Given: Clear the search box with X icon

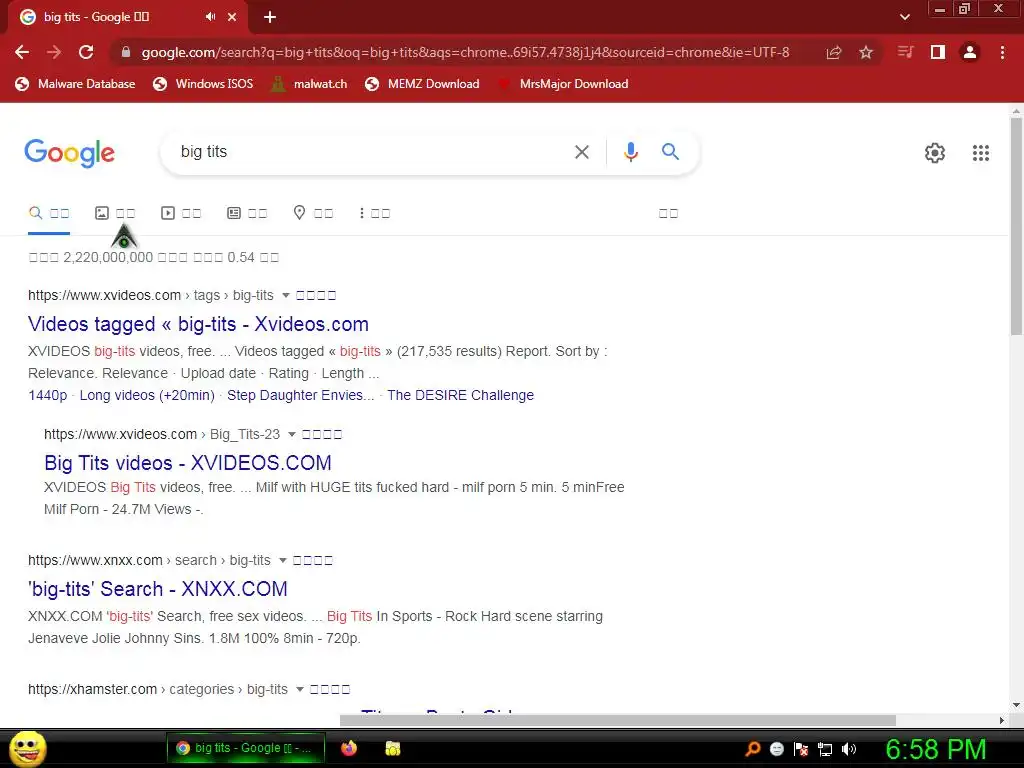Looking at the screenshot, I should coord(582,152).
